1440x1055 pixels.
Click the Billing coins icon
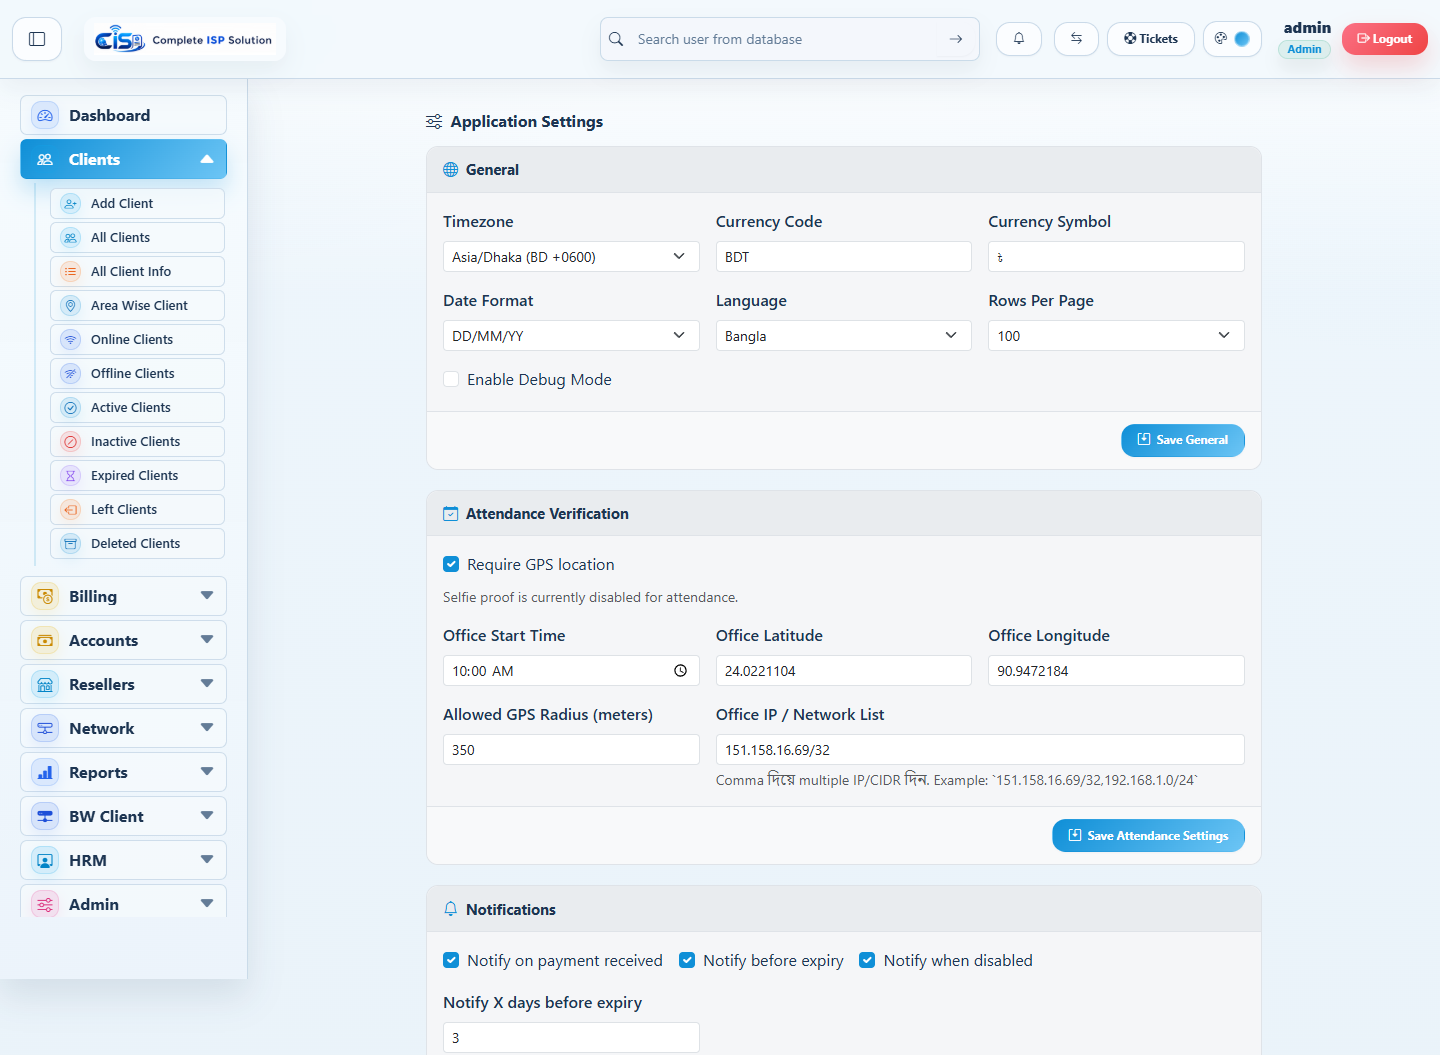click(45, 597)
